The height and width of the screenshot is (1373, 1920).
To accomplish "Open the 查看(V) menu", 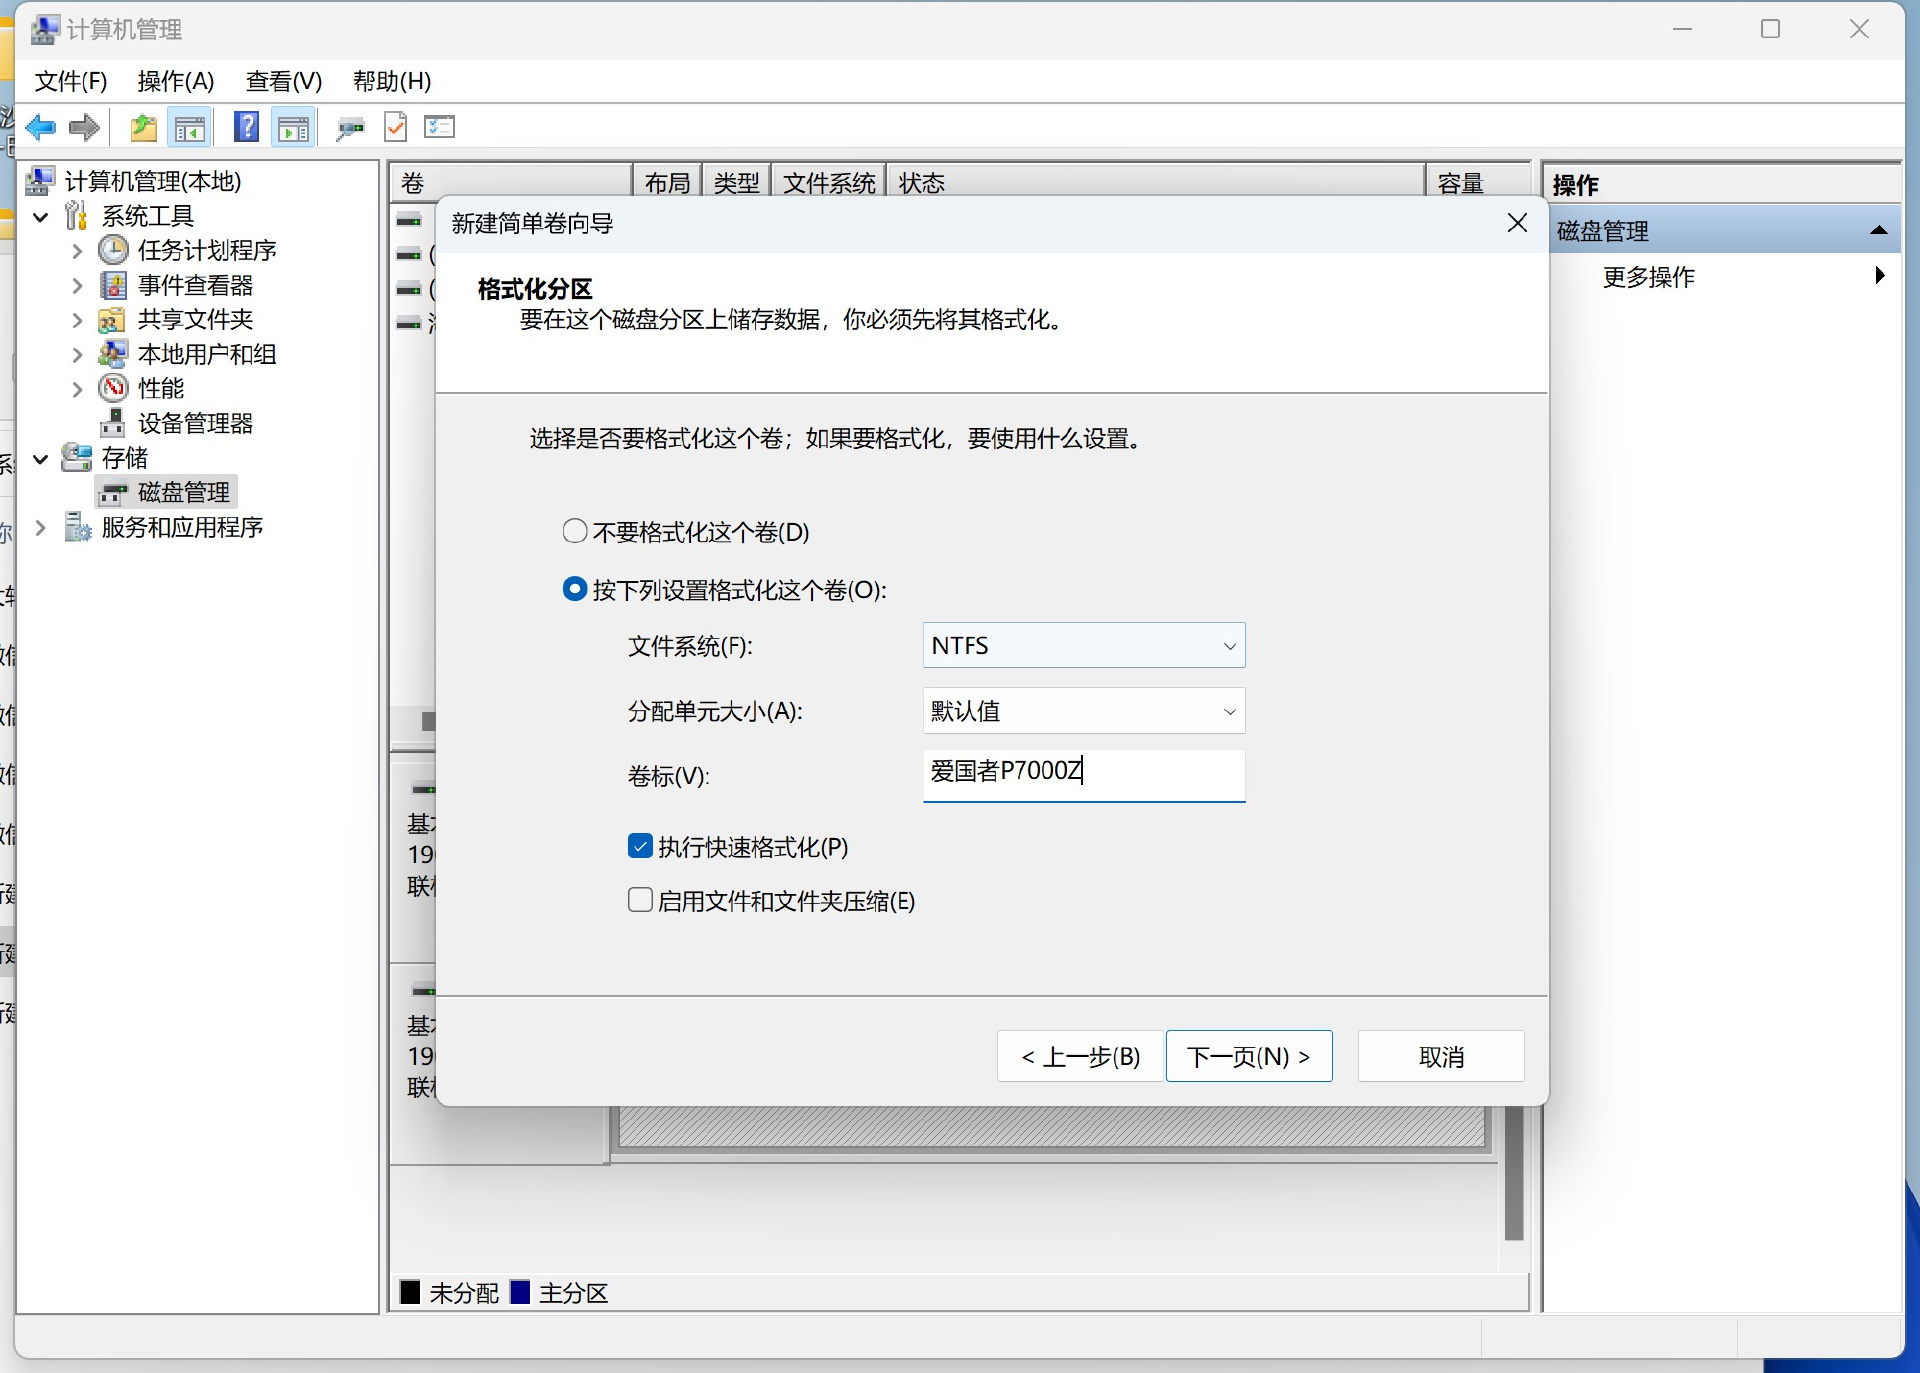I will pyautogui.click(x=283, y=81).
